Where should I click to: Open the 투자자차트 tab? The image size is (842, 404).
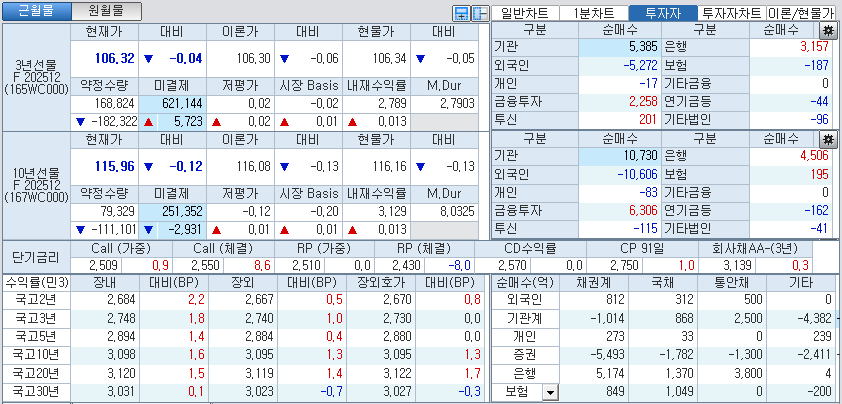coord(731,13)
